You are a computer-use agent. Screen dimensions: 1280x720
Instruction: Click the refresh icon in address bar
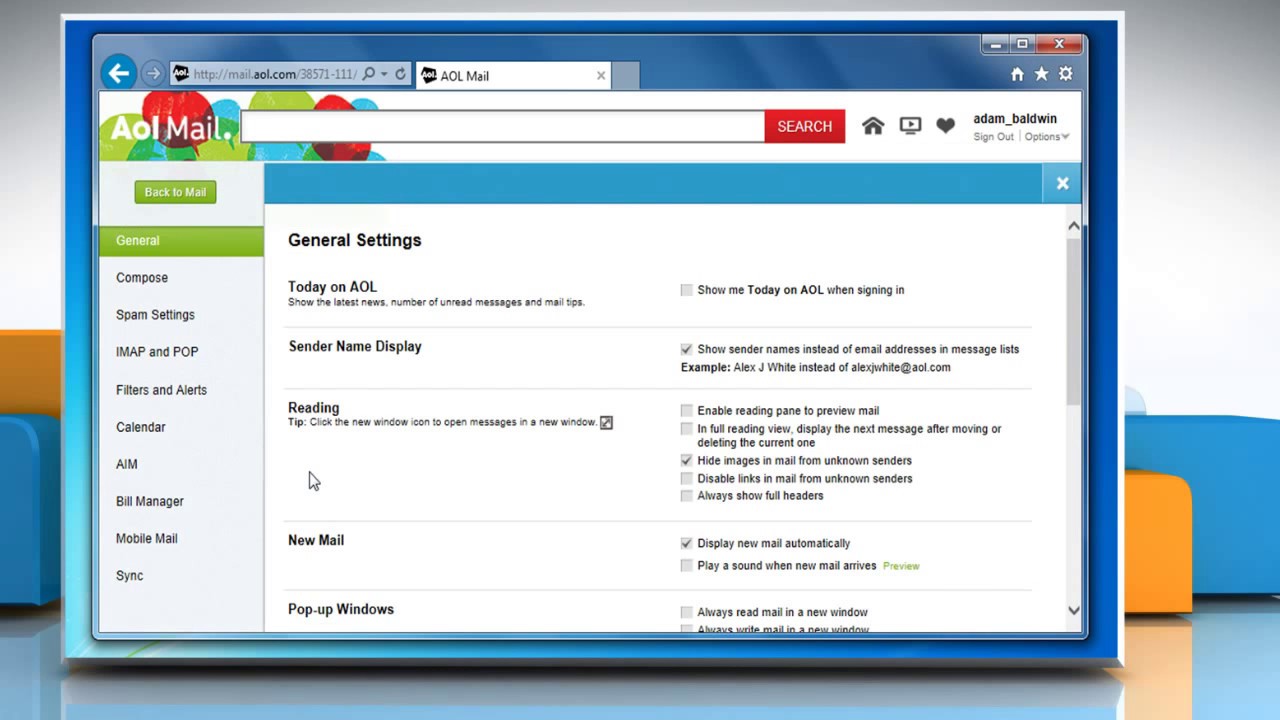point(400,74)
